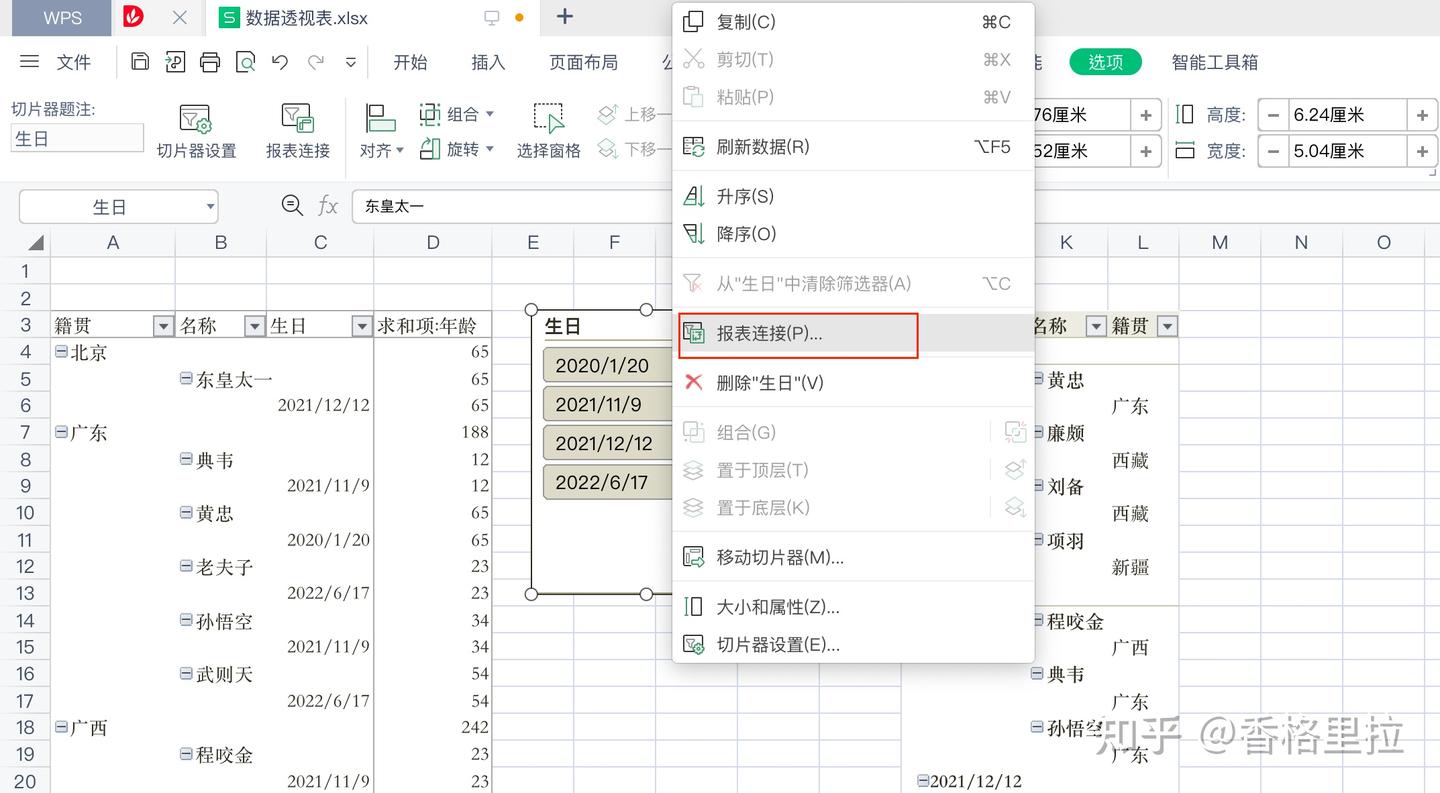Choose 复制(C) from the context menu
The height and width of the screenshot is (793, 1440).
pos(853,22)
